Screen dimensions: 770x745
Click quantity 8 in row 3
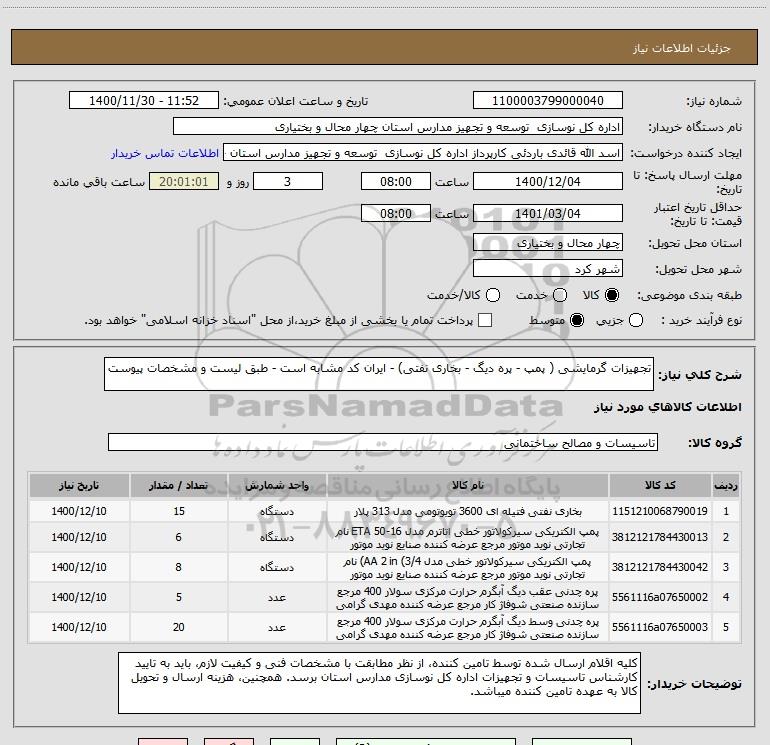point(179,567)
